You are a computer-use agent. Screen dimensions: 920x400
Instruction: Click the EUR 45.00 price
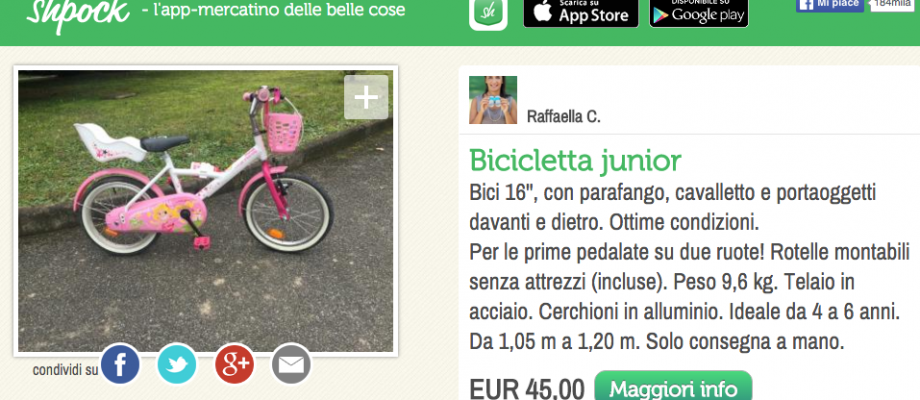point(527,389)
